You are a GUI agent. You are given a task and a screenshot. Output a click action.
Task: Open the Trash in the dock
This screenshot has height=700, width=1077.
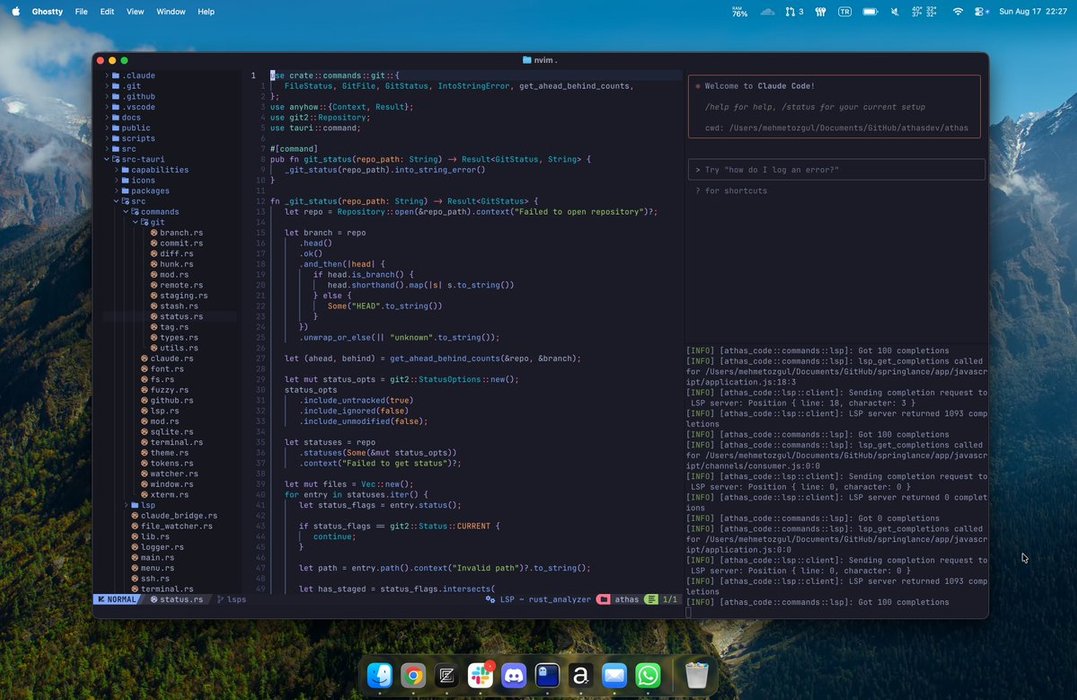tap(696, 676)
